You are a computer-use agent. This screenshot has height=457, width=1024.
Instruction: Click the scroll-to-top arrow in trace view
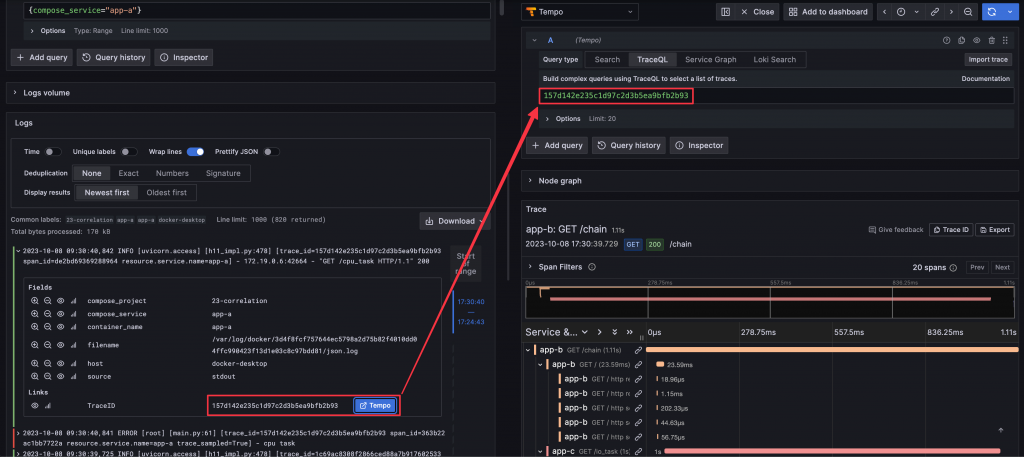point(1001,430)
